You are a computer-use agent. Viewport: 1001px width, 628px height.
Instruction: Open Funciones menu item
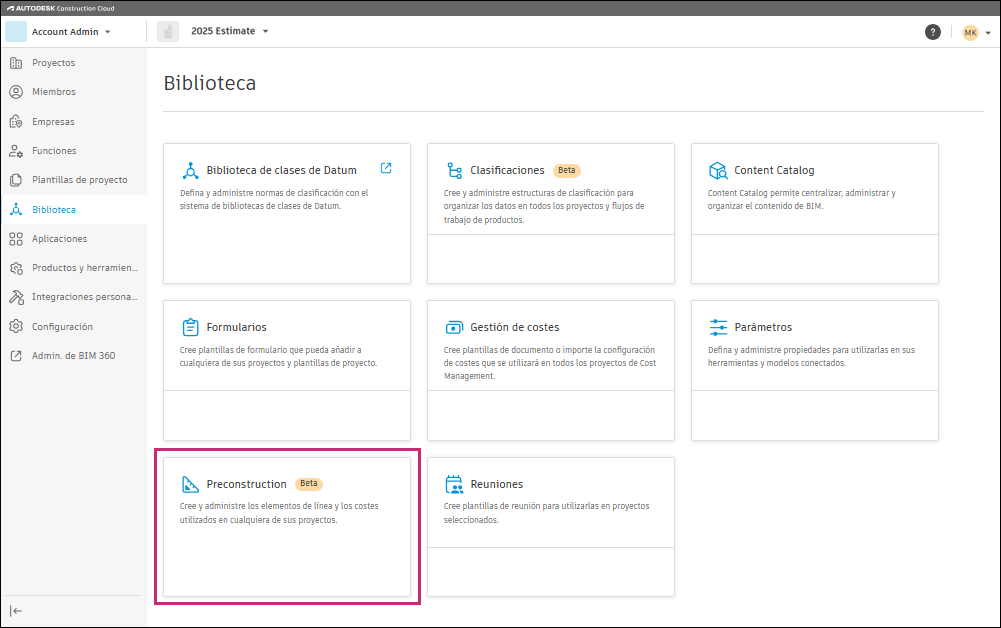(54, 151)
